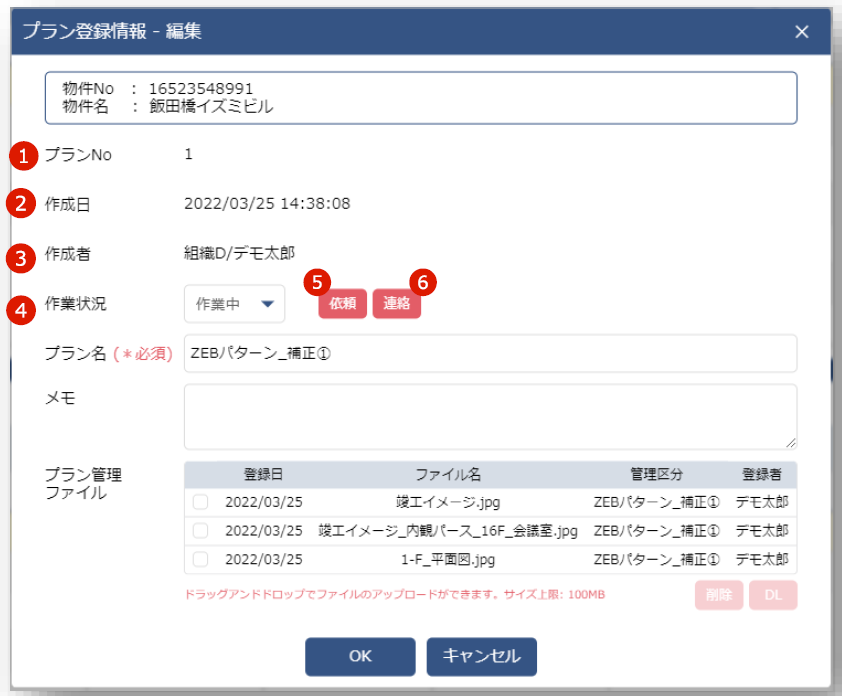Click into the メモ text area
This screenshot has width=844, height=696.
(490, 416)
